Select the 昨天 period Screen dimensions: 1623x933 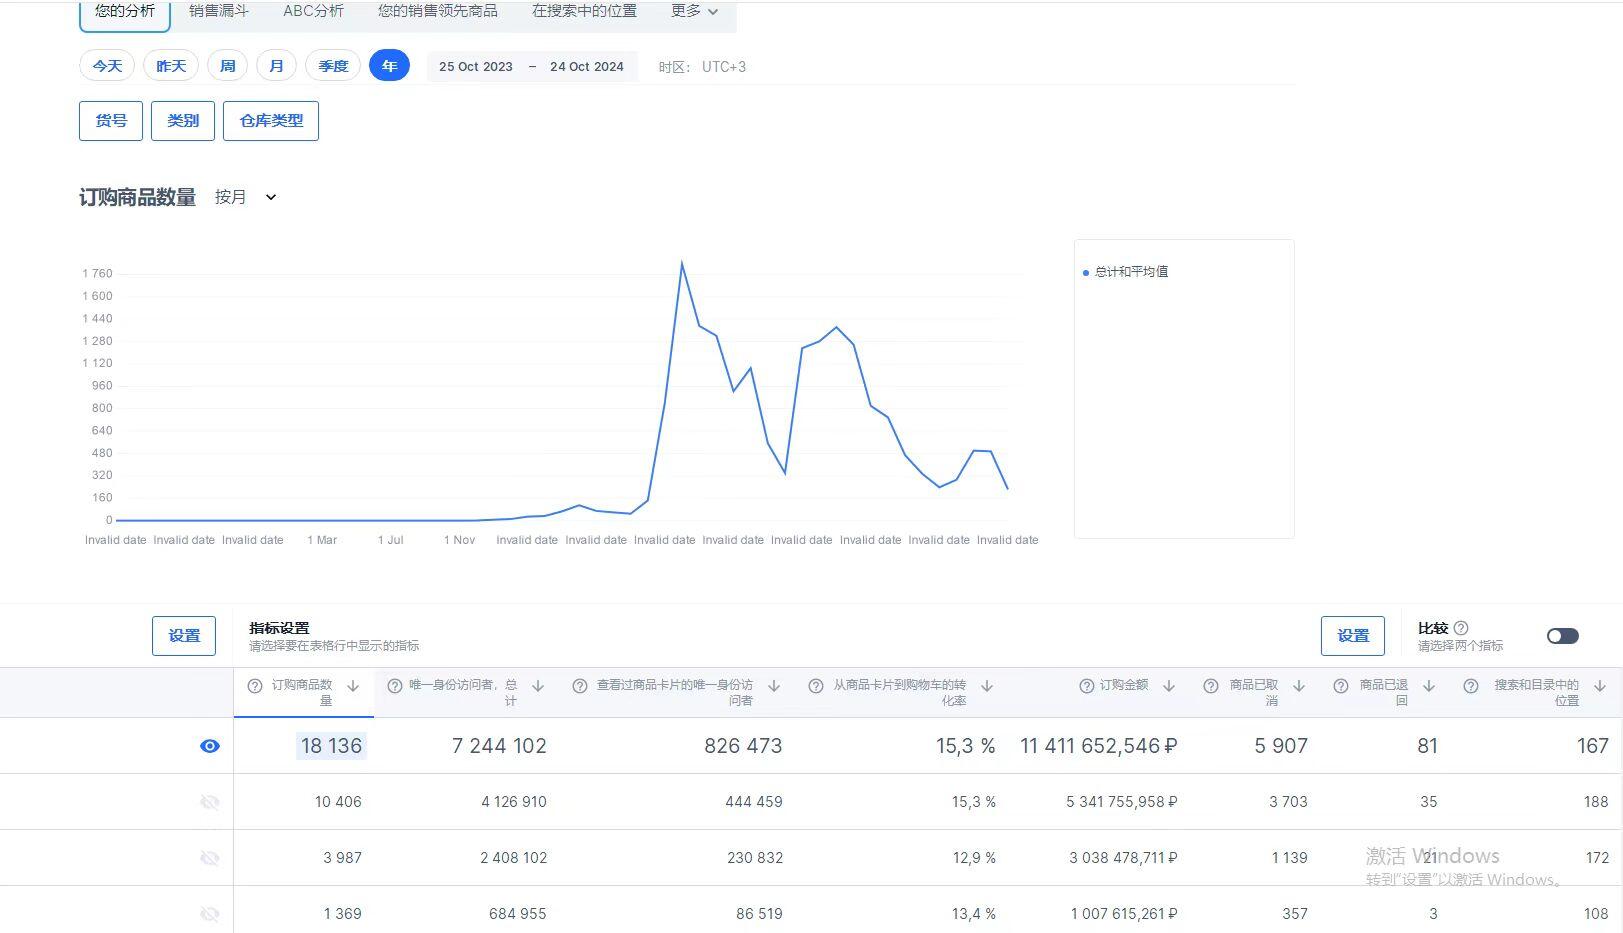171,66
